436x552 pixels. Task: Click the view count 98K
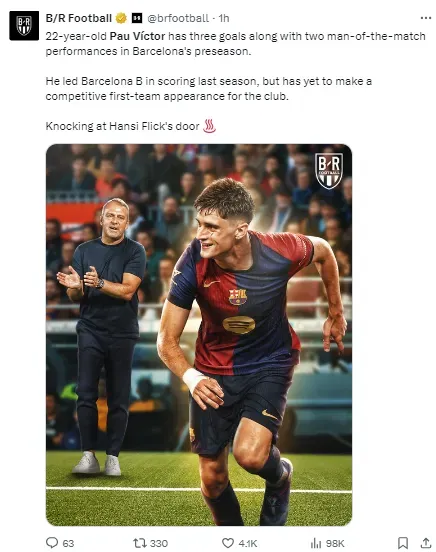pos(335,543)
